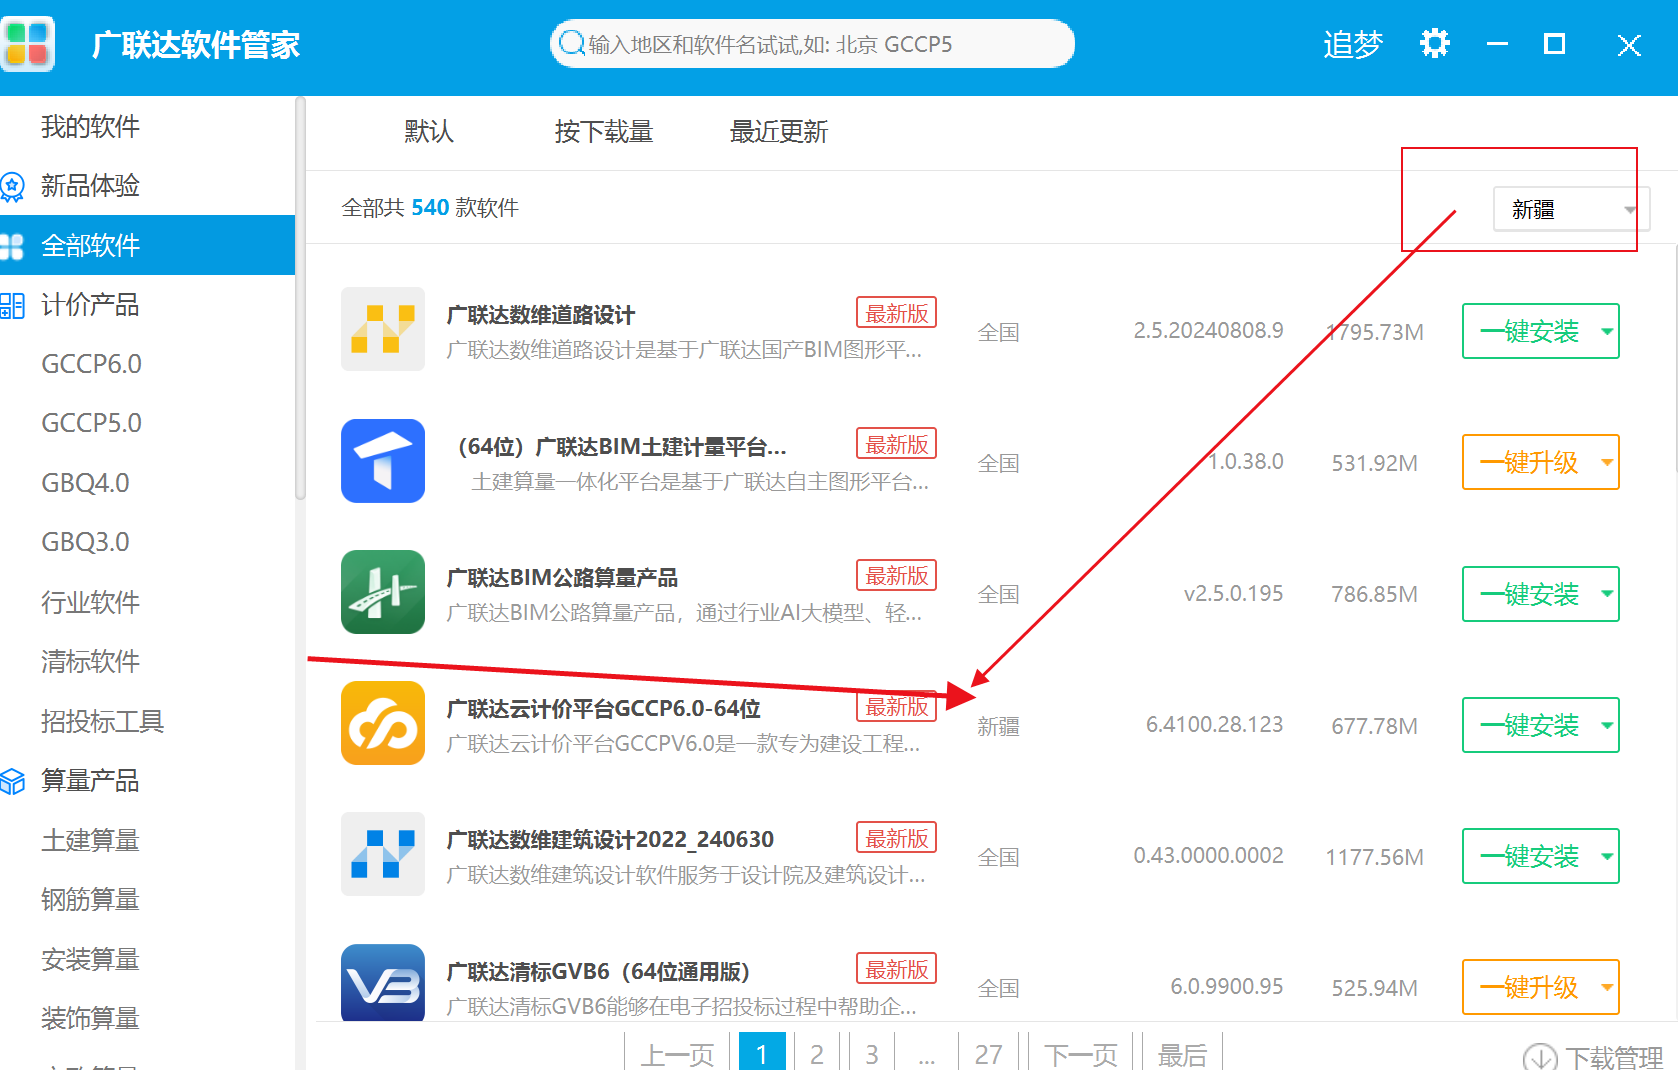Image resolution: width=1678 pixels, height=1070 pixels.
Task: Expand upgrade options arrow for 广联达清标GVB6
Action: (x=1607, y=987)
